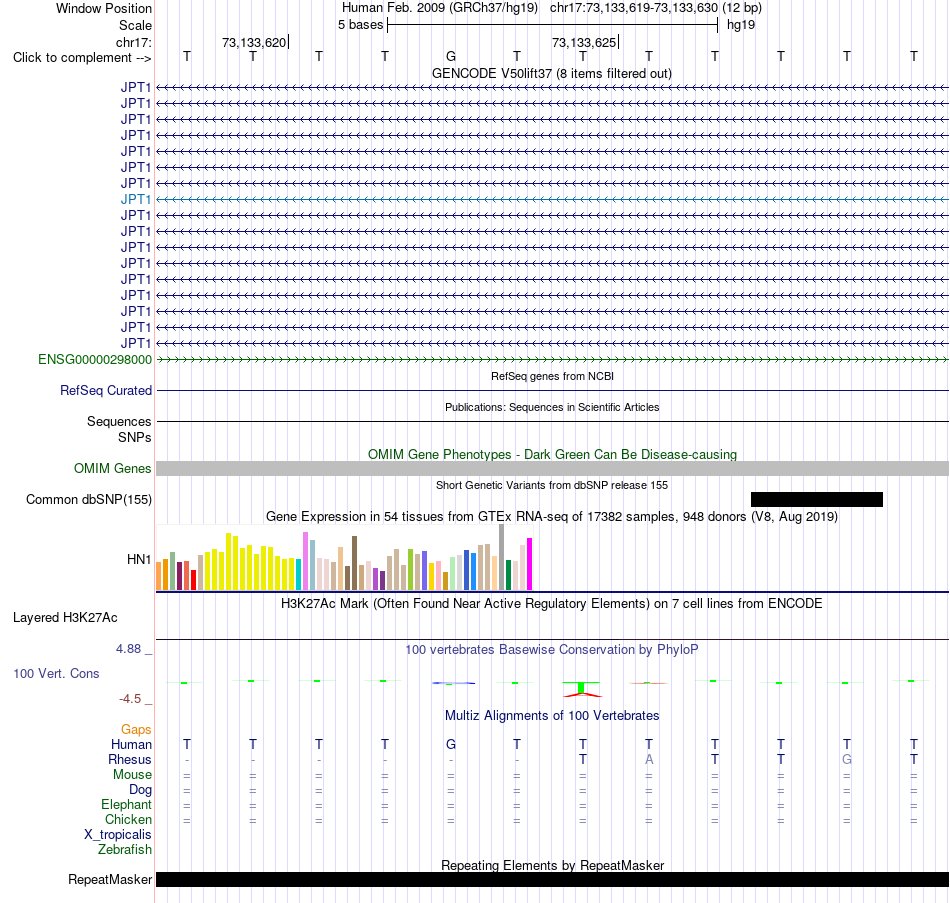Click the green and red PhyloP conservation peak
Viewport: 950px width, 903px height.
tap(582, 689)
